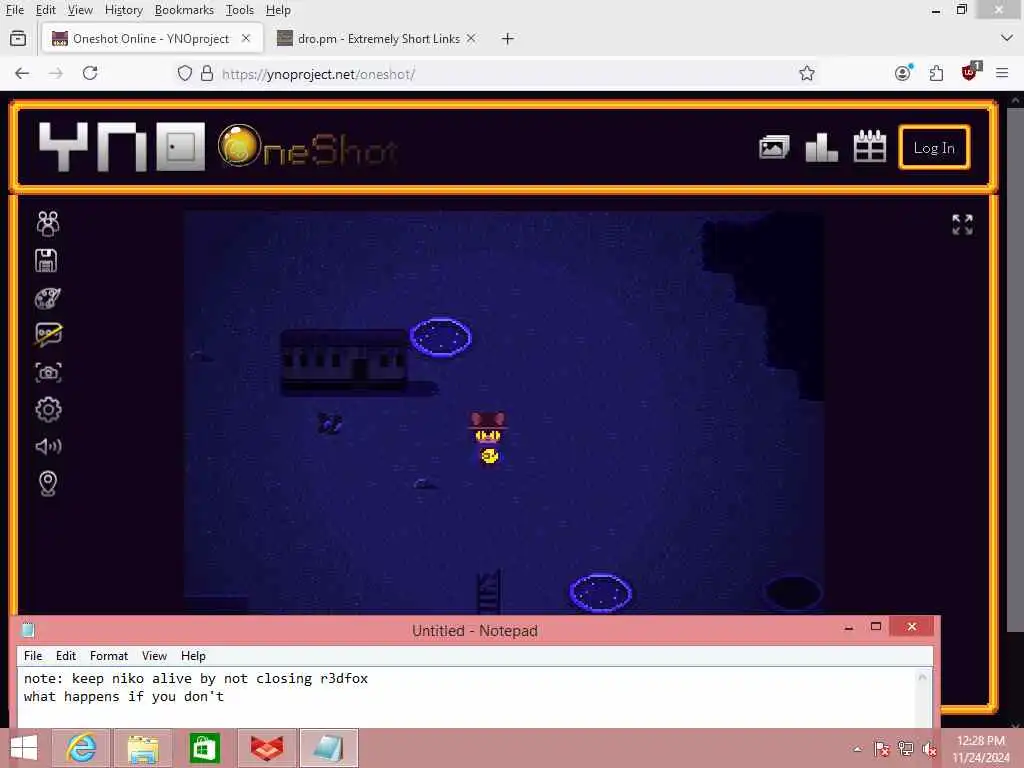The width and height of the screenshot is (1024, 768).
Task: Open Notepad View menu
Action: point(154,656)
